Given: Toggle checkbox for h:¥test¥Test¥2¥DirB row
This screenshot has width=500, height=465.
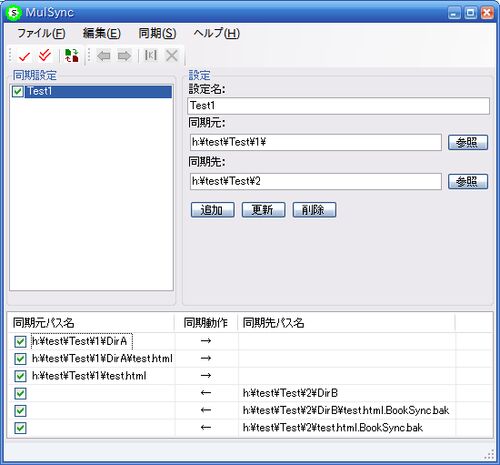Looking at the screenshot, I should tap(20, 393).
